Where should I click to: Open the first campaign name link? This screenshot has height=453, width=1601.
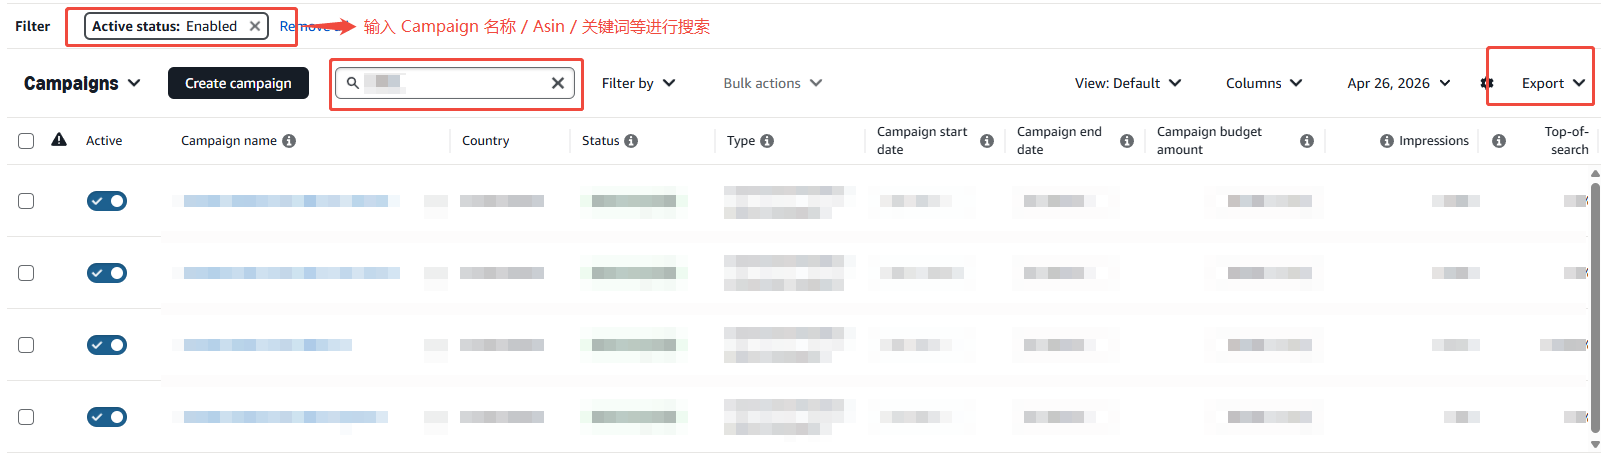click(x=286, y=201)
